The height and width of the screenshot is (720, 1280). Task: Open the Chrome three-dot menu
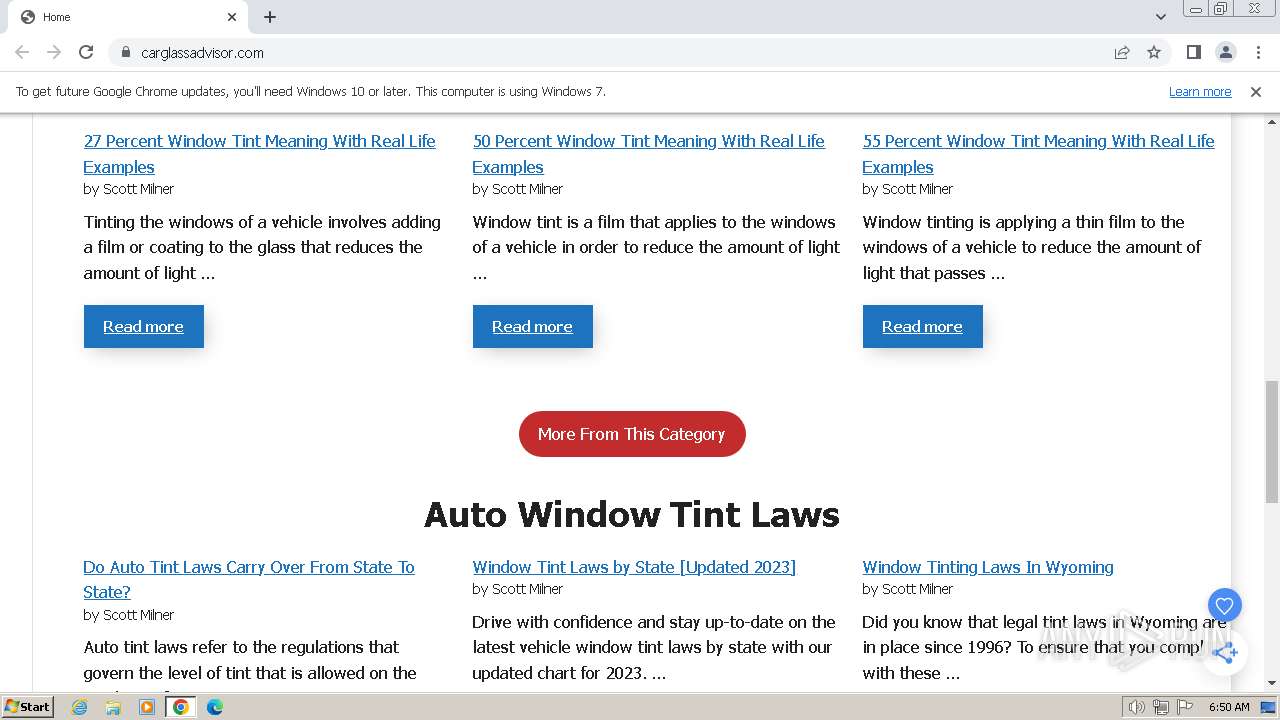[1257, 52]
